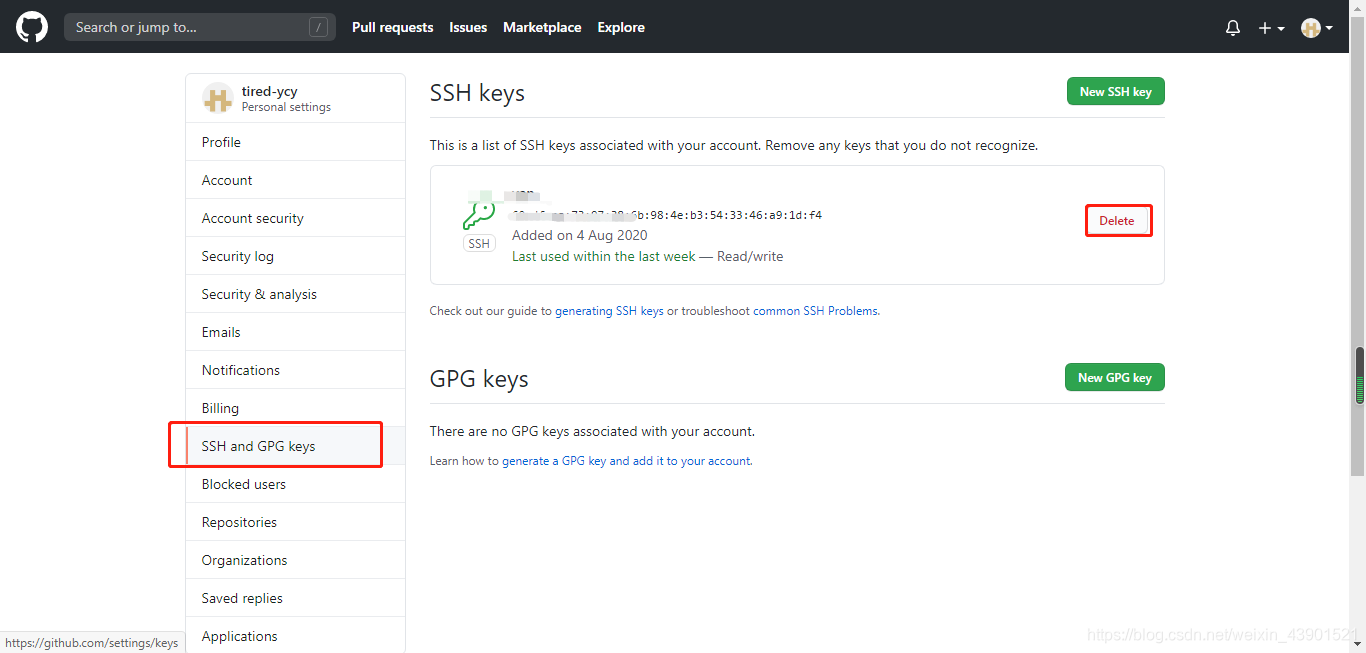This screenshot has width=1366, height=653.
Task: Open the user avatar menu in header
Action: tap(1317, 28)
